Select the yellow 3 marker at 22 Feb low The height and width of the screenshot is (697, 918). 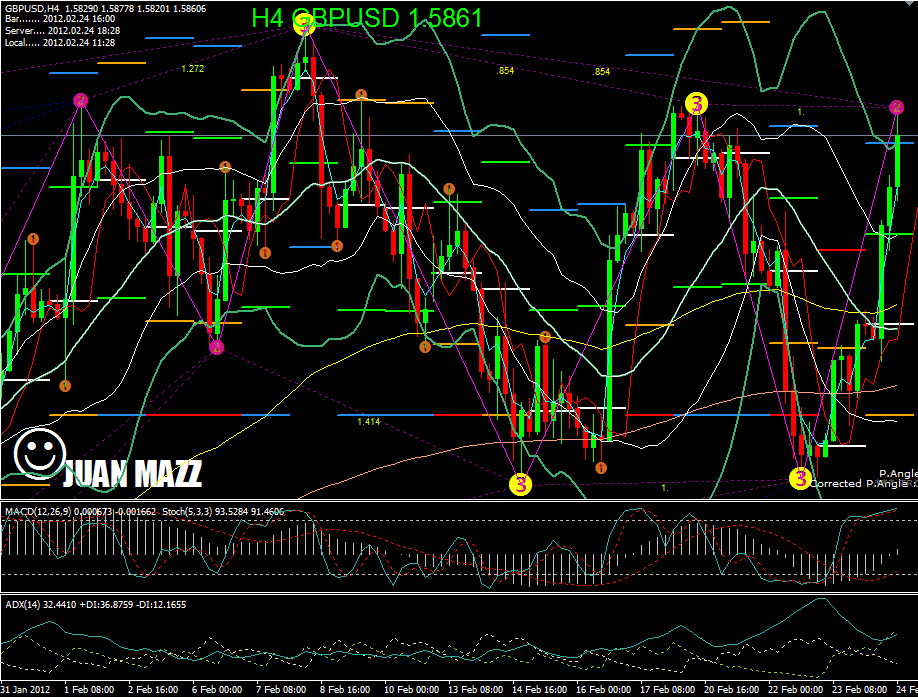coord(800,478)
